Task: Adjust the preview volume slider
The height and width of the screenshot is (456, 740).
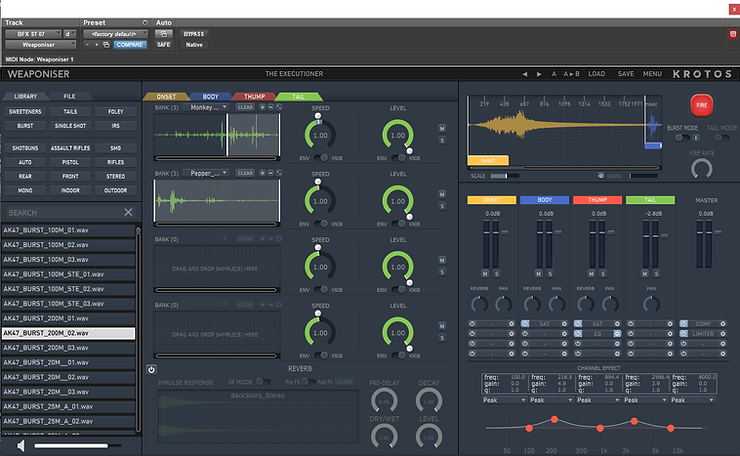Action: coord(77,445)
